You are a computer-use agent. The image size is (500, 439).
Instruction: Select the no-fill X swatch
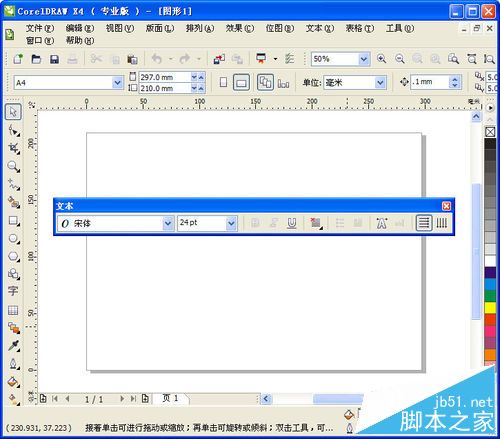click(490, 132)
